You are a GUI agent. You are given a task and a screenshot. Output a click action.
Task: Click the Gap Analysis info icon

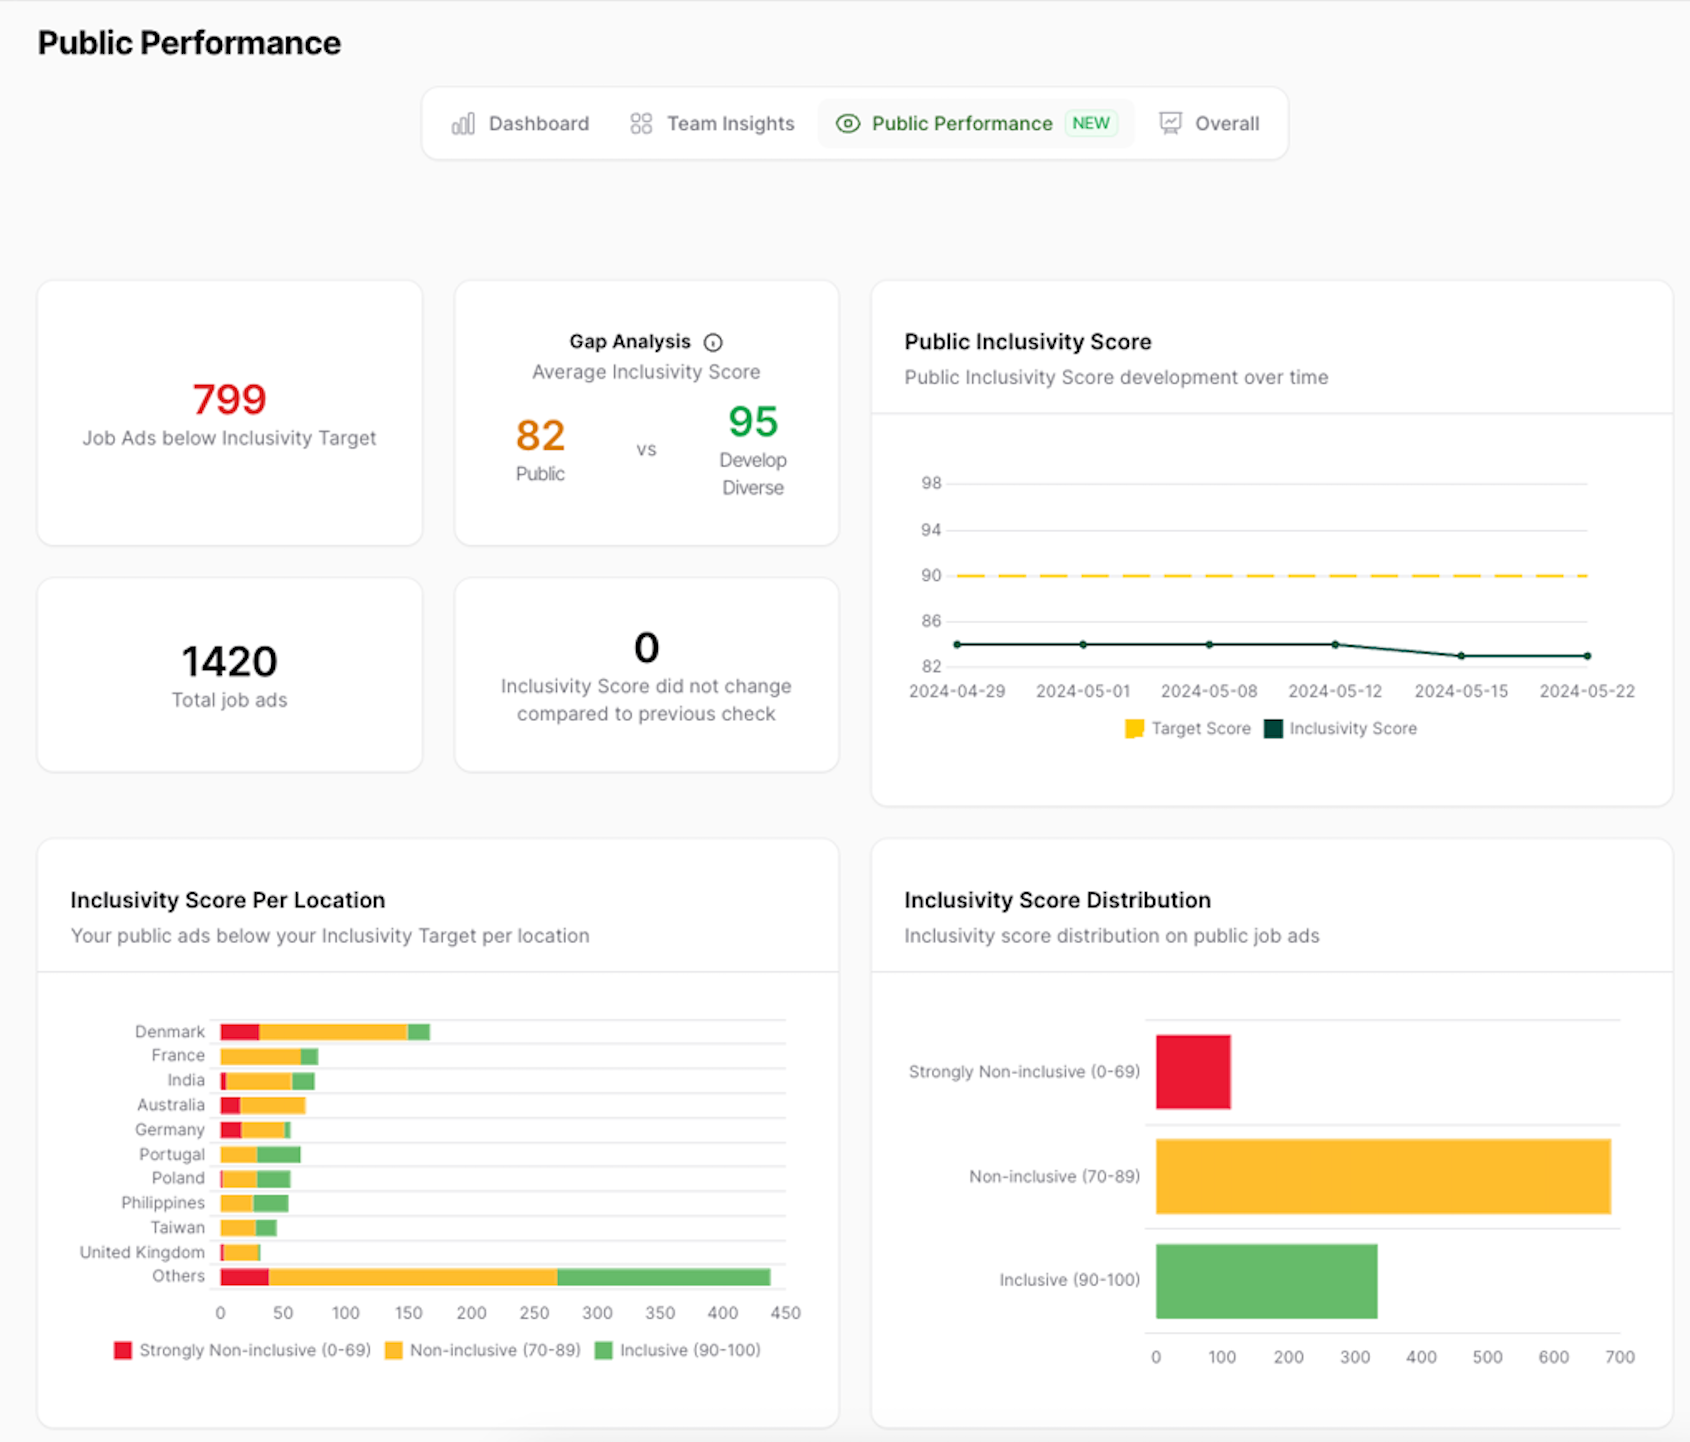(x=713, y=343)
